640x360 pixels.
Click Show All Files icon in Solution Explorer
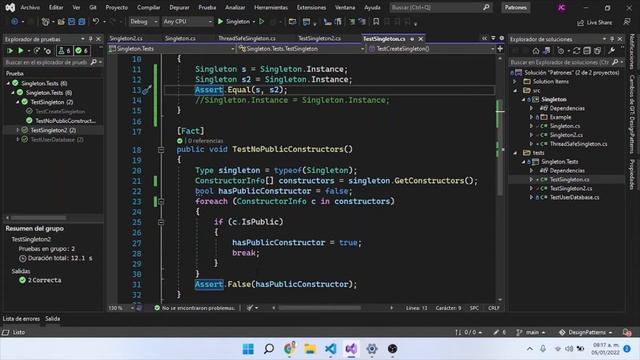pyautogui.click(x=598, y=51)
